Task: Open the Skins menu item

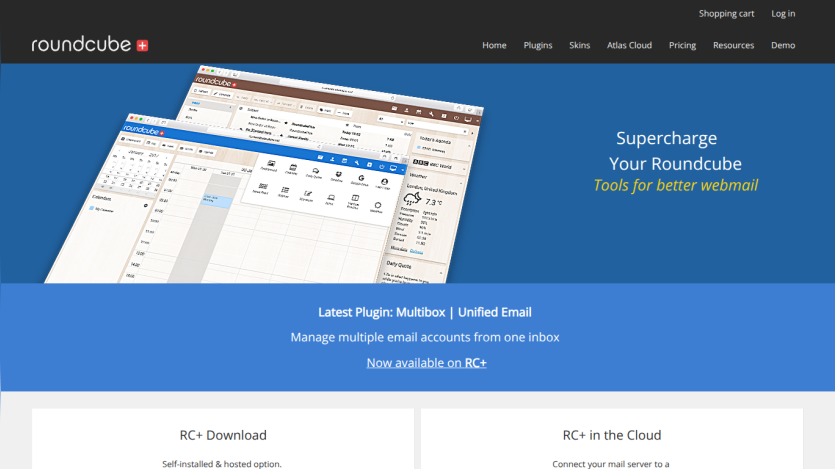Action: pos(579,45)
